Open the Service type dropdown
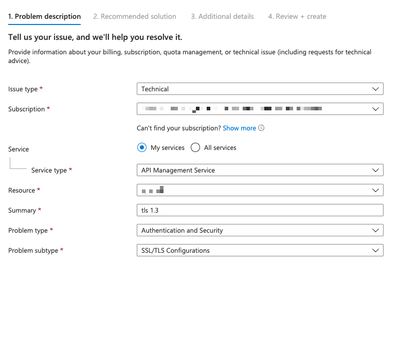 click(x=260, y=170)
